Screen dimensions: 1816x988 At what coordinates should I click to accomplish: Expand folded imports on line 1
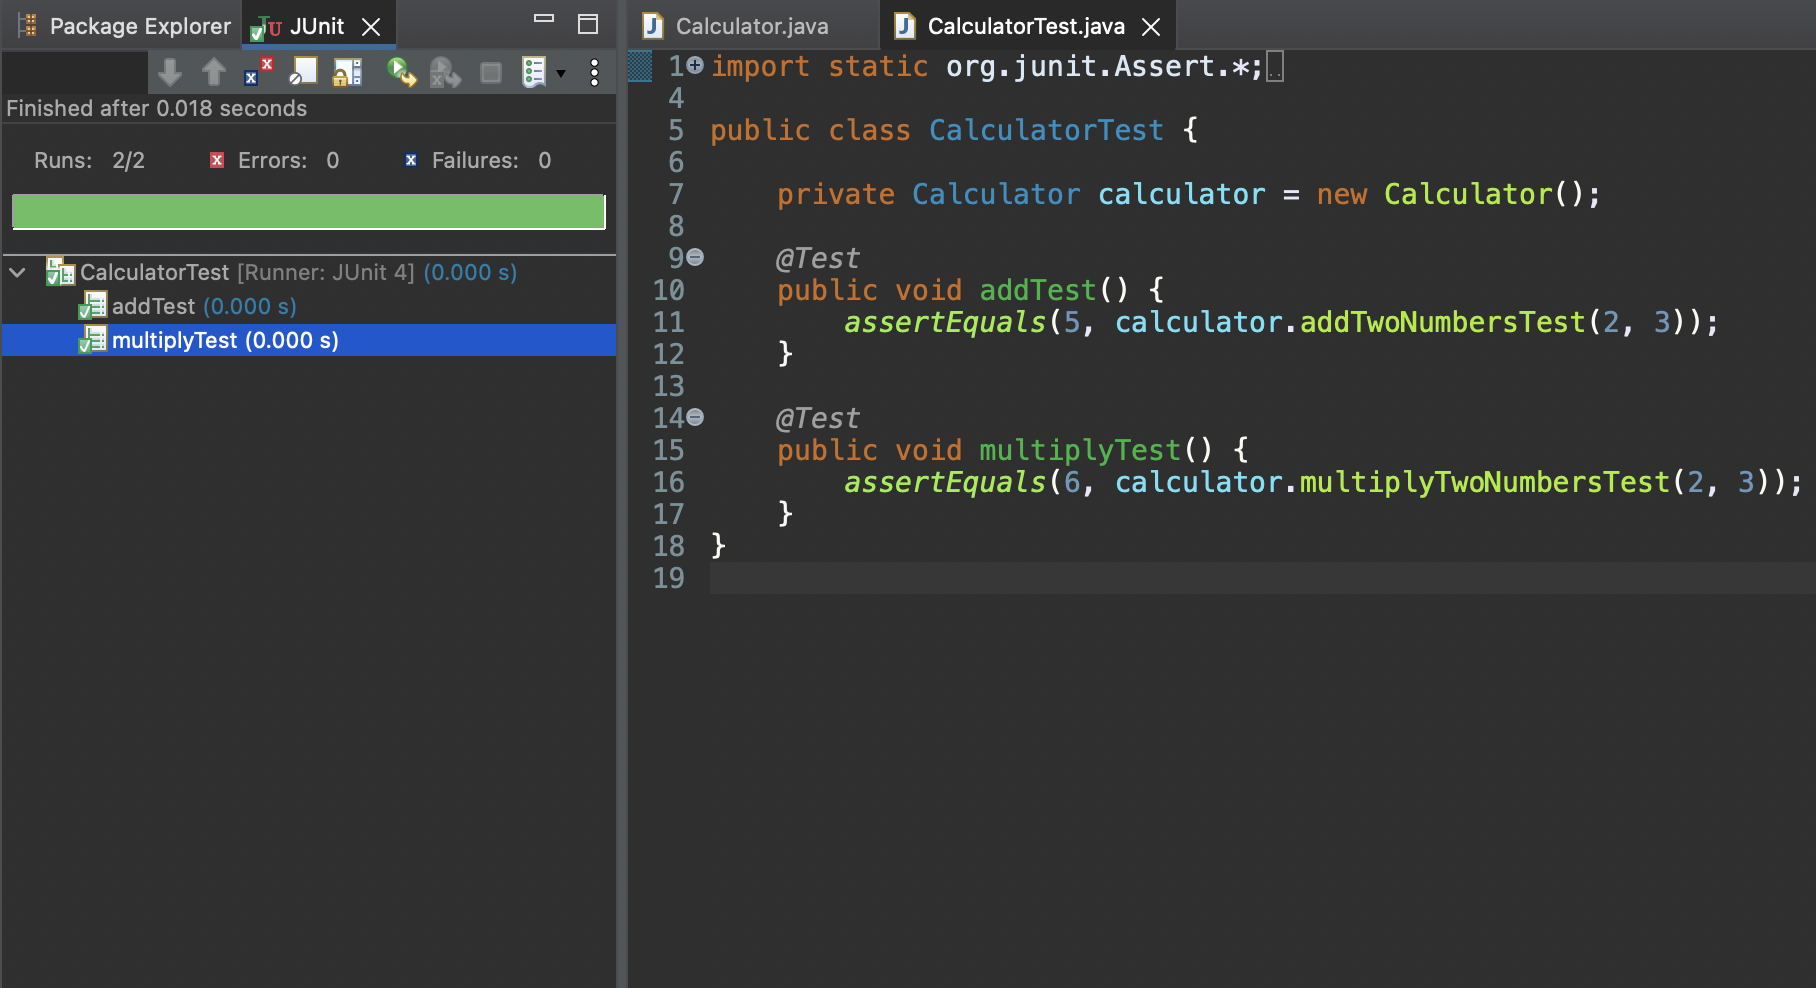pyautogui.click(x=695, y=65)
